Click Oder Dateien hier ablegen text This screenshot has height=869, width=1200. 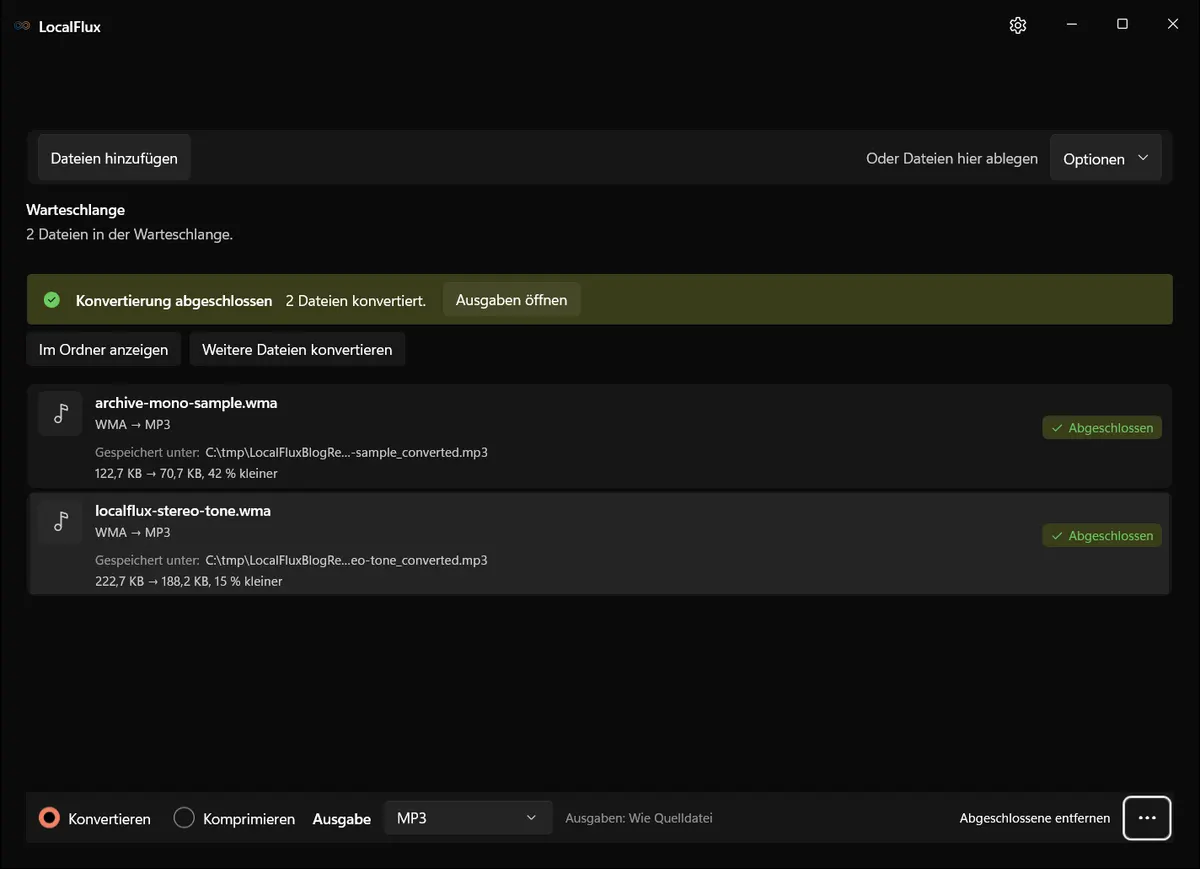point(952,159)
